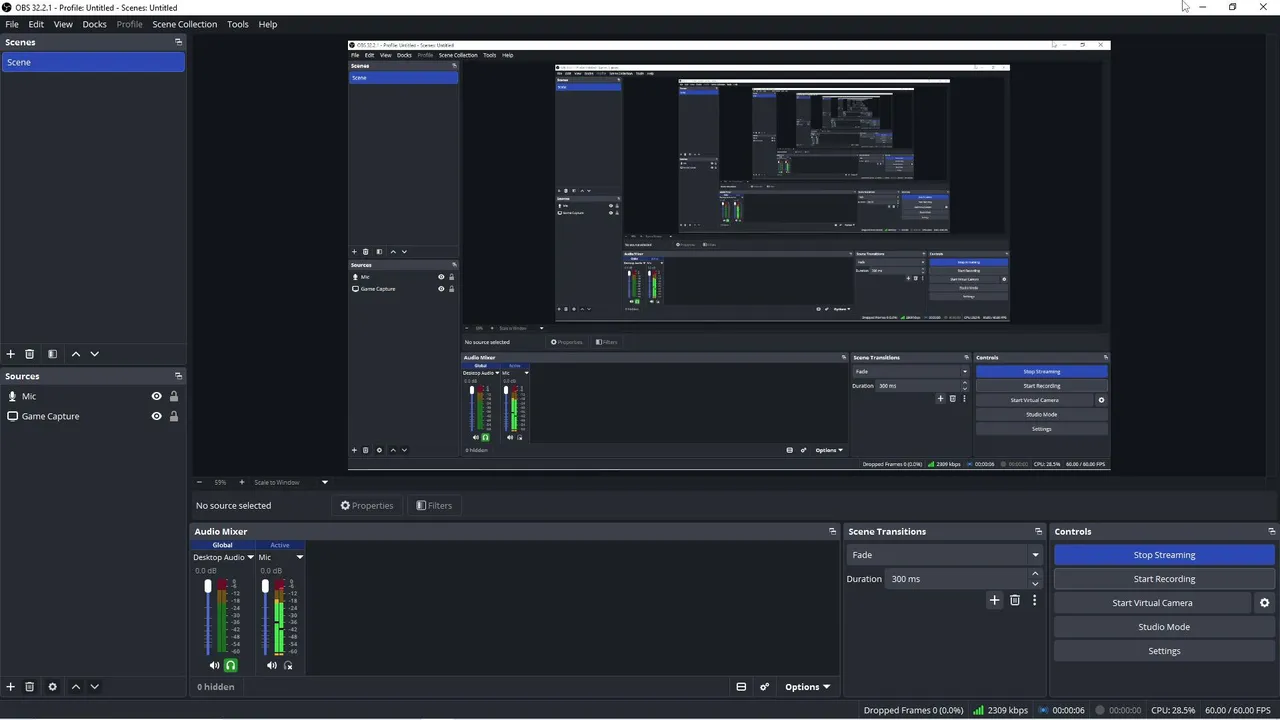Viewport: 1280px width, 720px height.
Task: Increase transition duration with up arrow
Action: tap(1035, 574)
